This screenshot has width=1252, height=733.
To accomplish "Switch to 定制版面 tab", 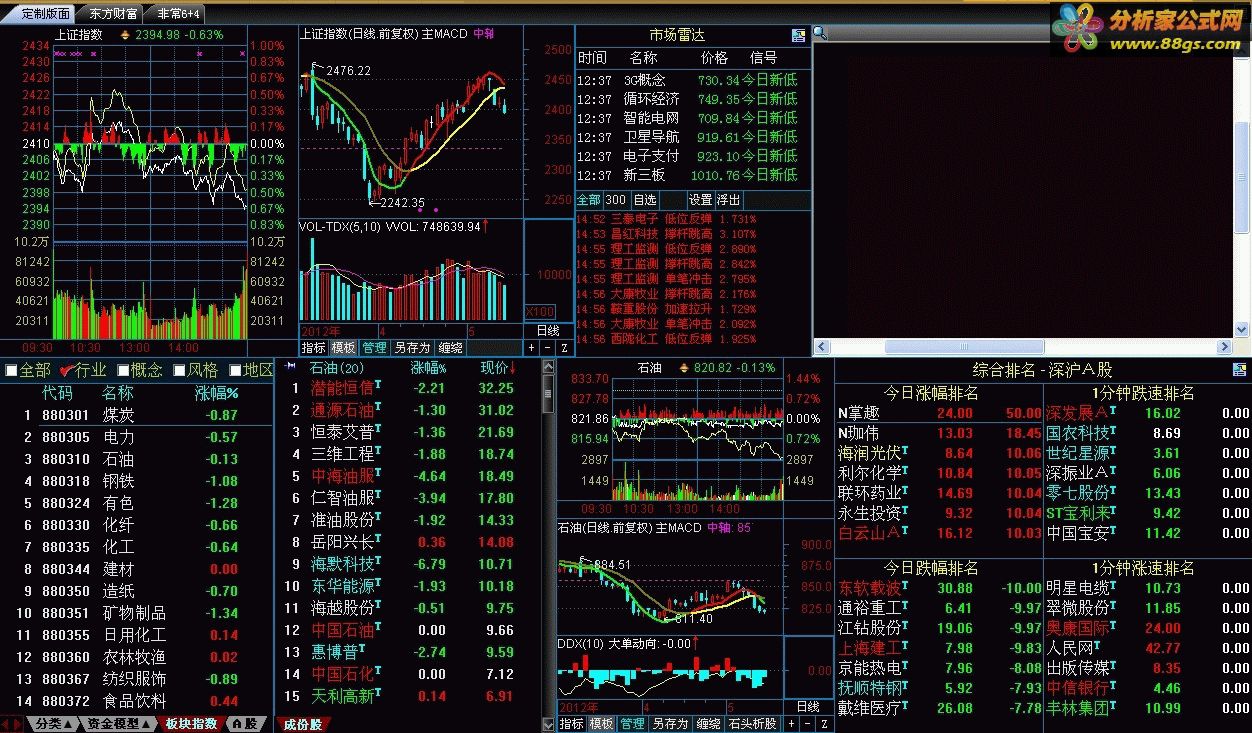I will (x=46, y=14).
